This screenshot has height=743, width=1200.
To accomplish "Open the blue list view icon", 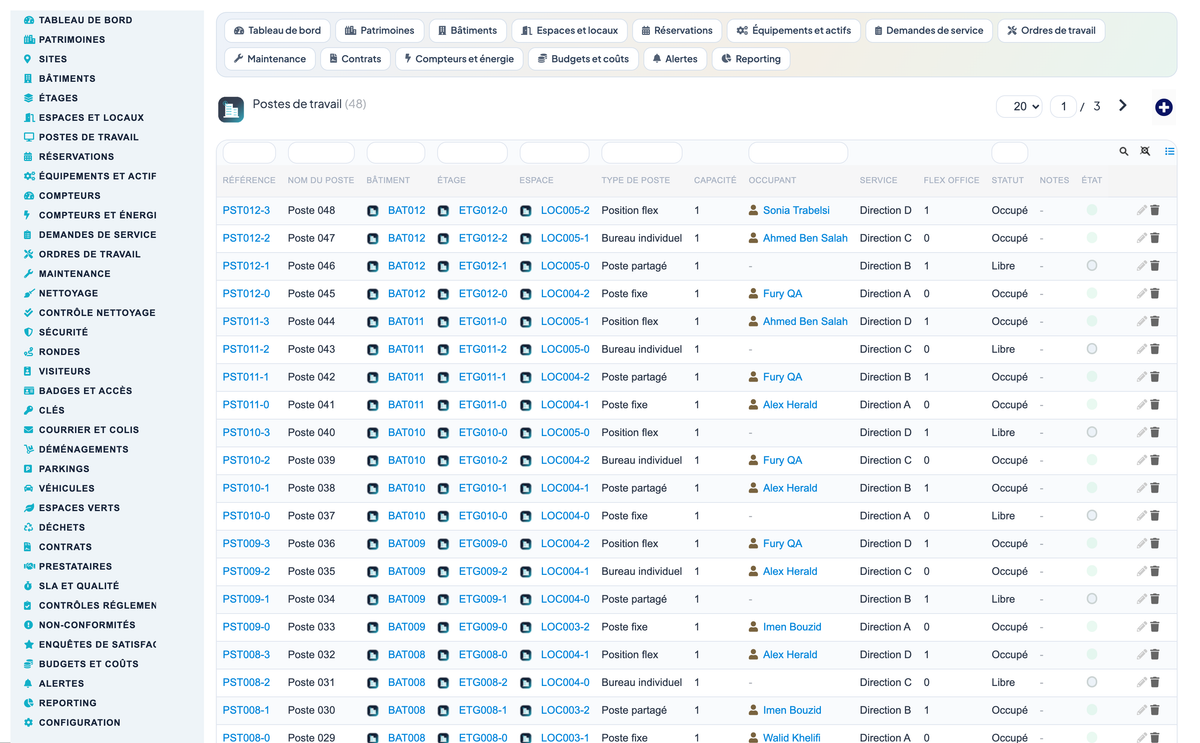I will [x=1169, y=152].
